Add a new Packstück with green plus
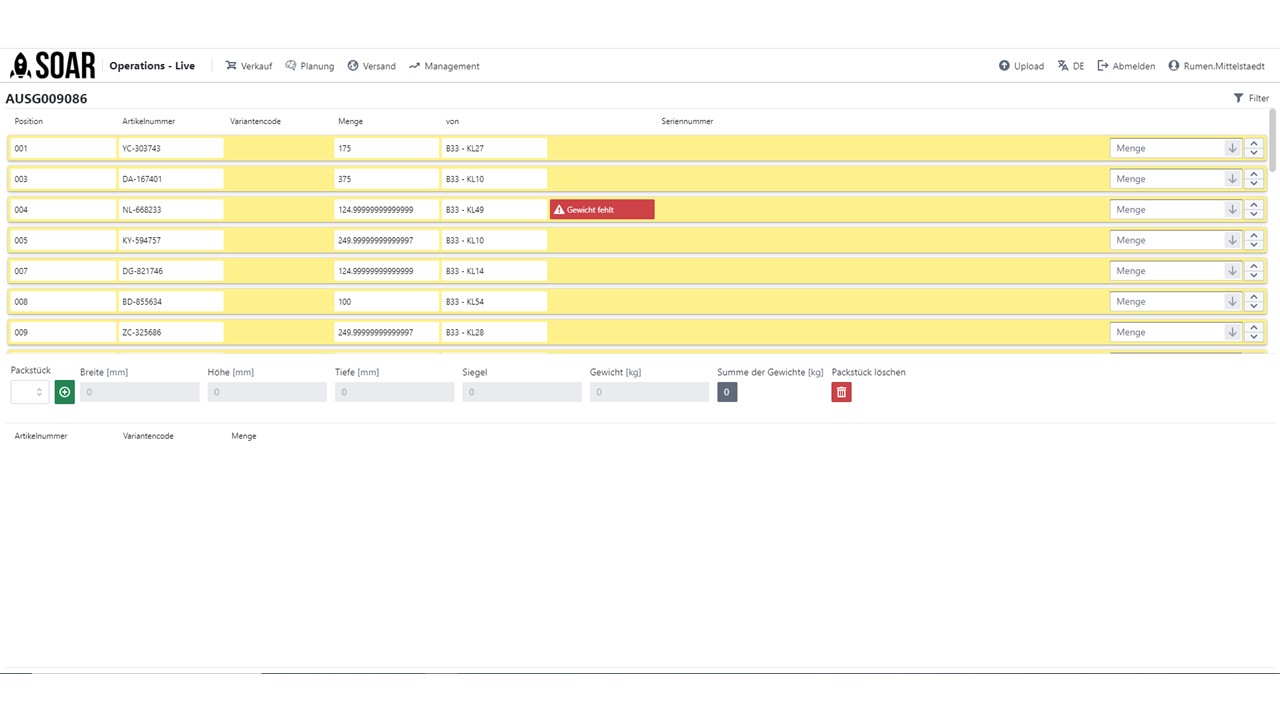This screenshot has width=1280, height=720. (x=65, y=392)
